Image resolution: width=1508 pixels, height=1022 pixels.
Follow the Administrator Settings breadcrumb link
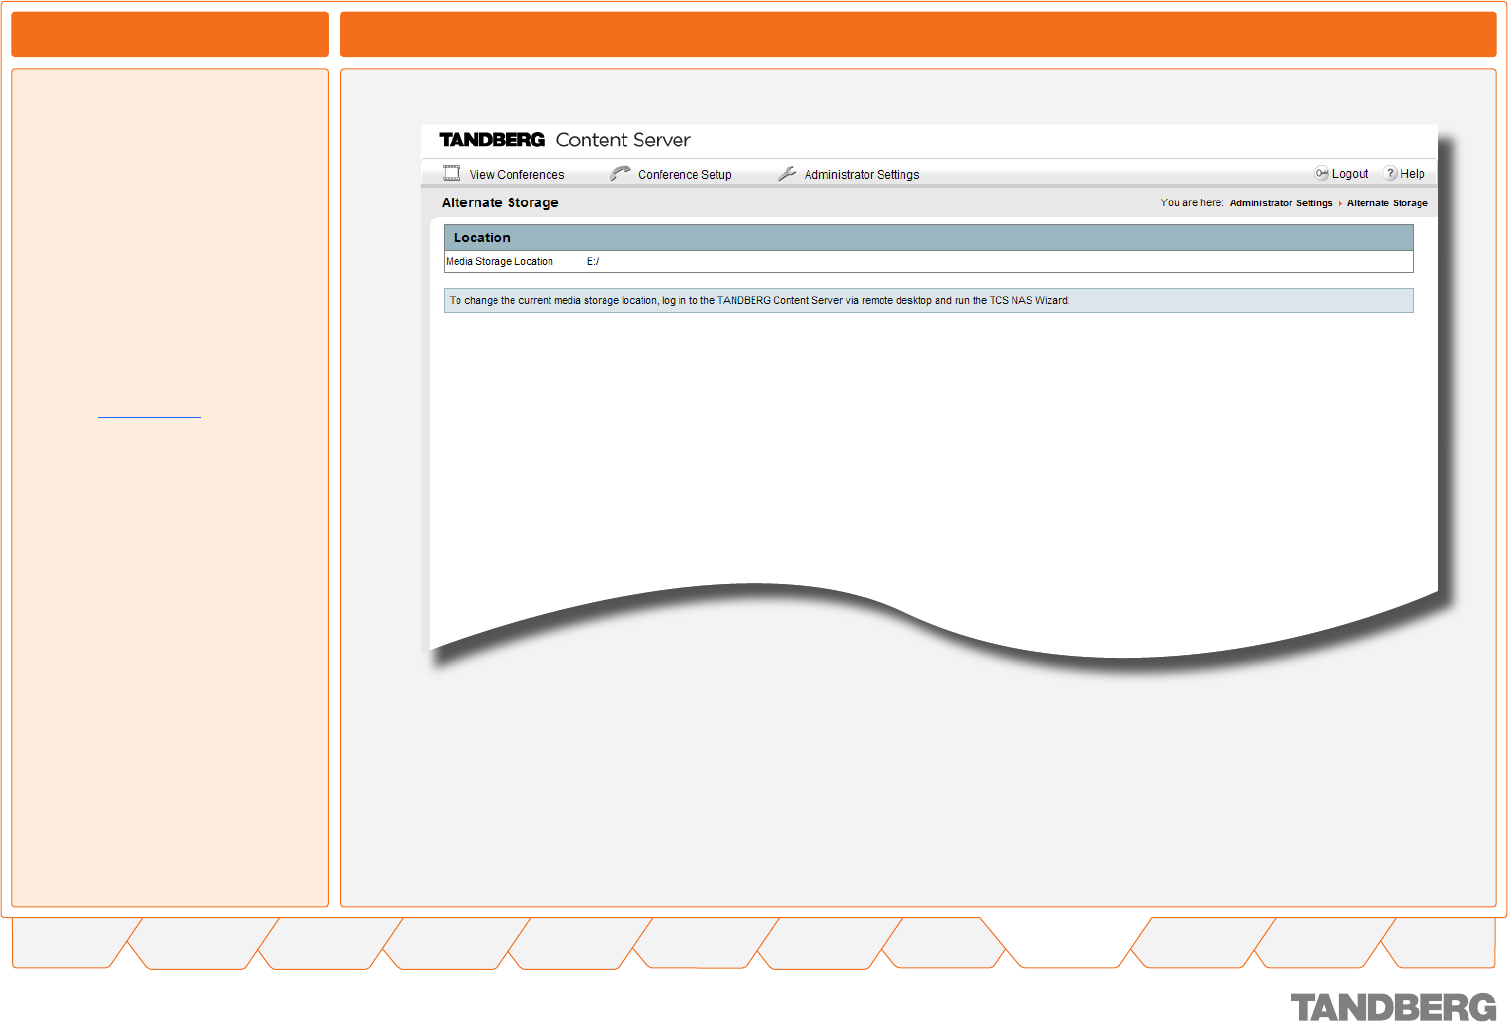[x=1281, y=203]
